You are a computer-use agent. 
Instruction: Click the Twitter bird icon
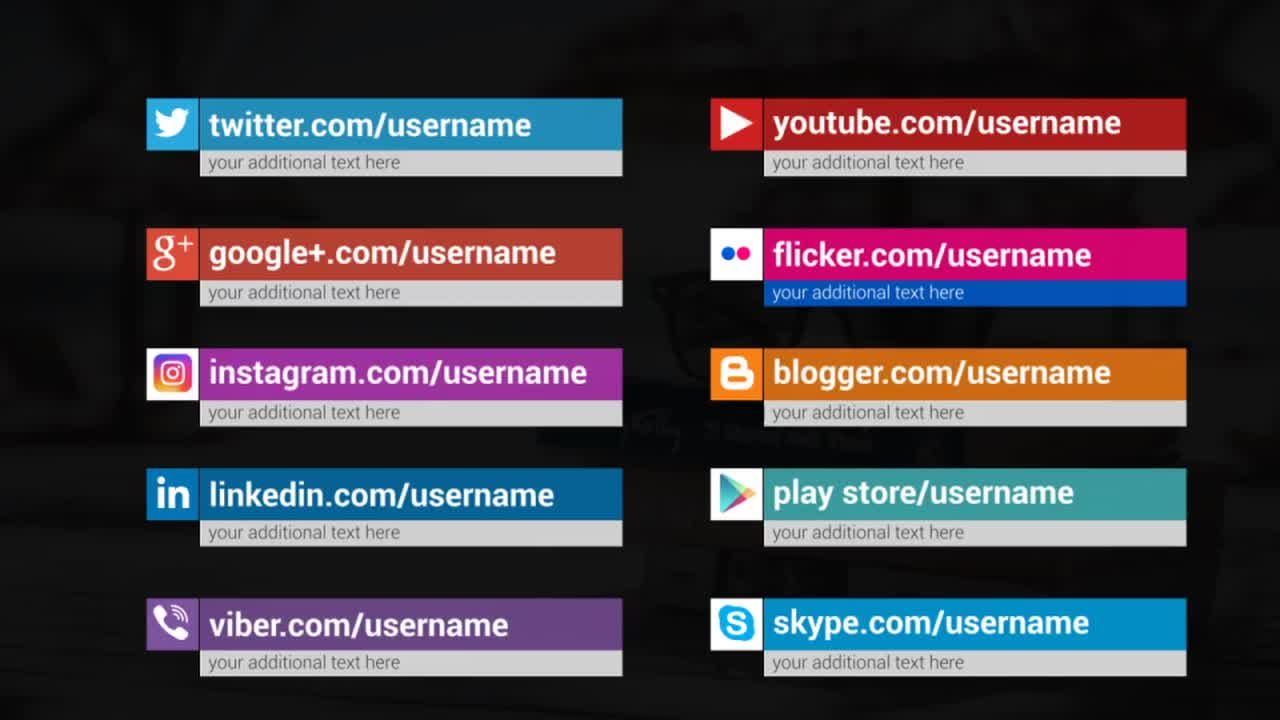click(x=172, y=124)
